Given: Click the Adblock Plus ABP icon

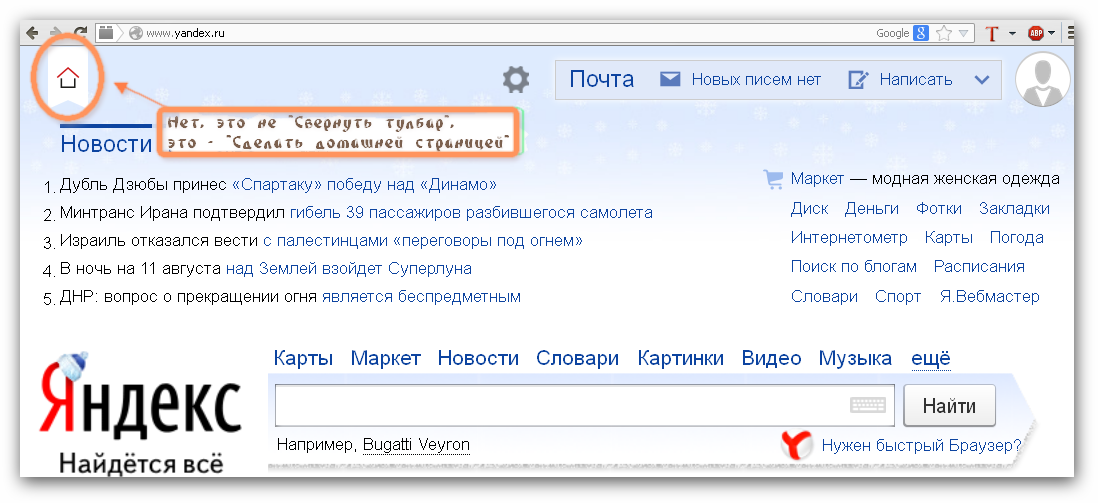Looking at the screenshot, I should pyautogui.click(x=1036, y=33).
